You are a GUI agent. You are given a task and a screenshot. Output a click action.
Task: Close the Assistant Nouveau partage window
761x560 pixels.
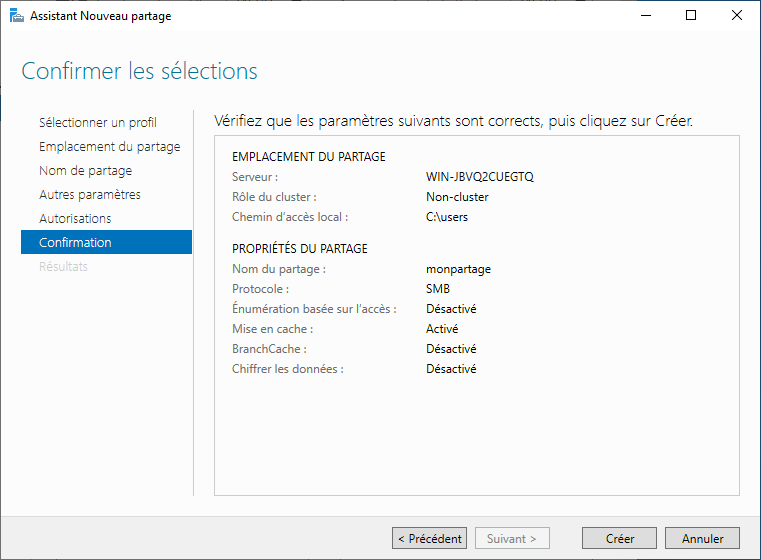(737, 15)
